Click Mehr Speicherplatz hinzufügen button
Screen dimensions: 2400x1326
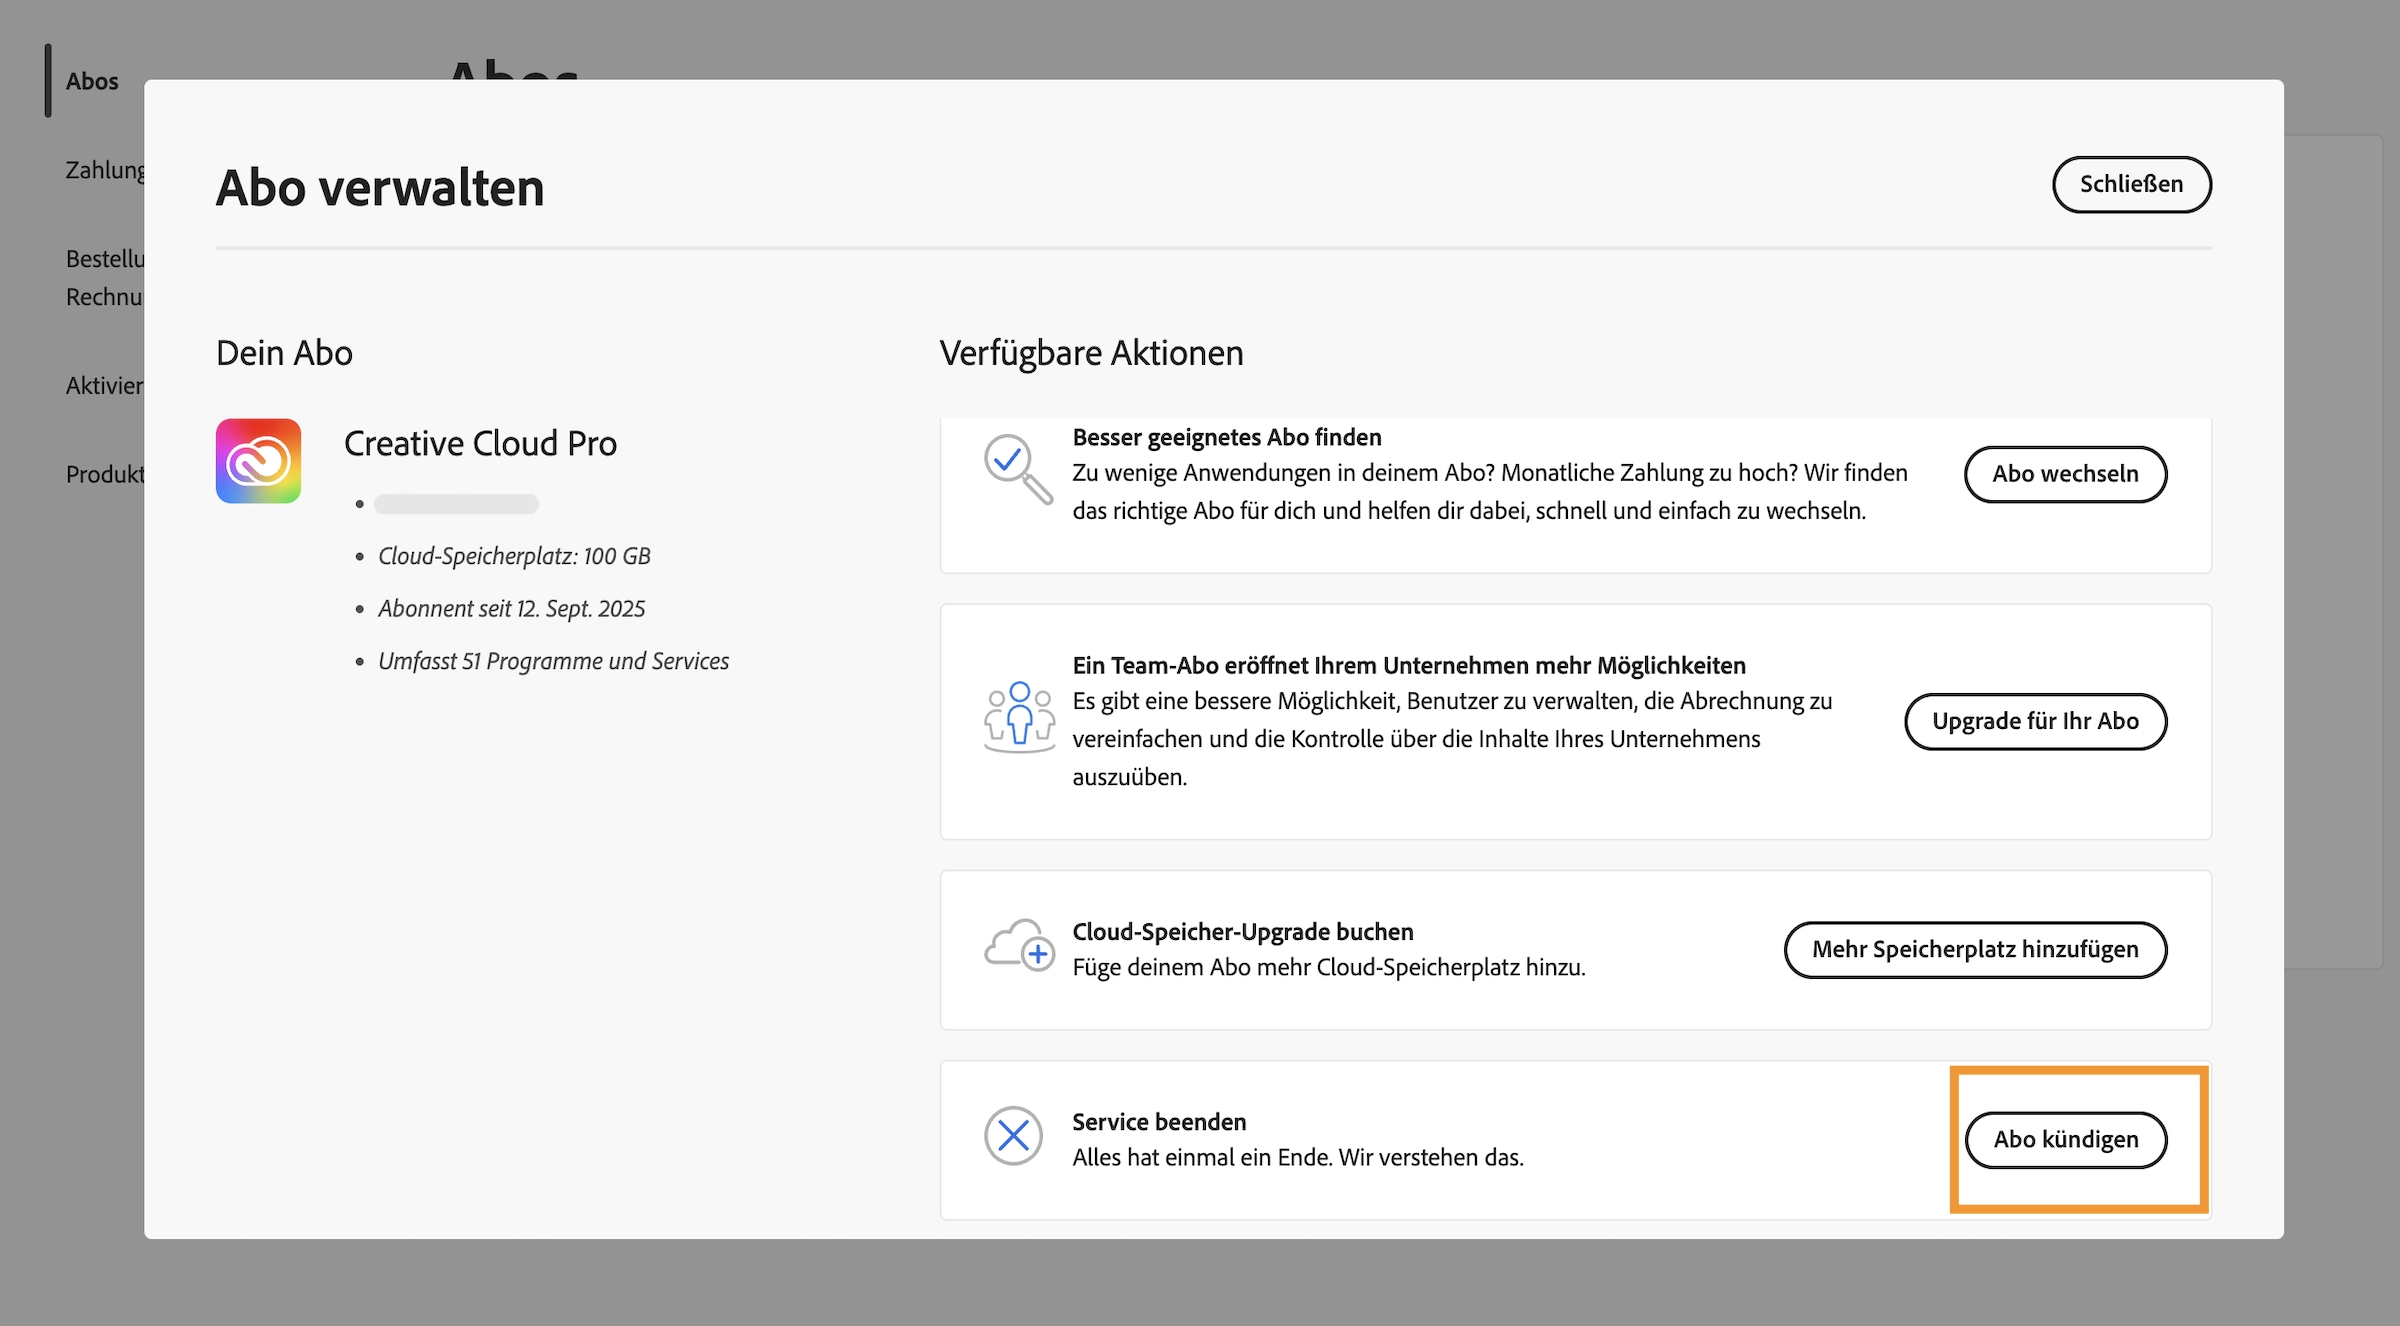coord(1975,949)
